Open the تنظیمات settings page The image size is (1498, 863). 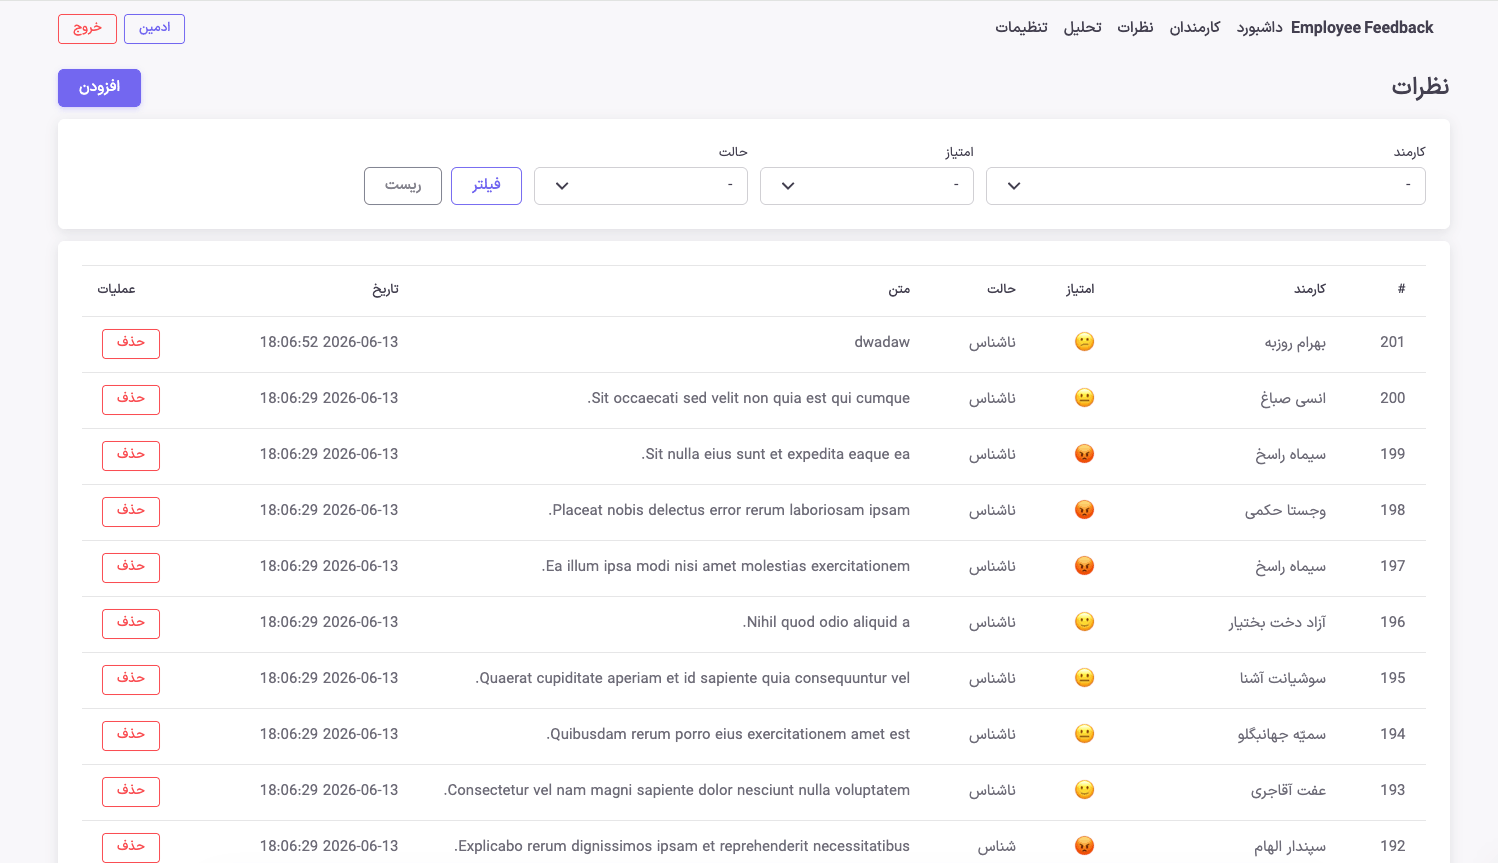click(1021, 28)
